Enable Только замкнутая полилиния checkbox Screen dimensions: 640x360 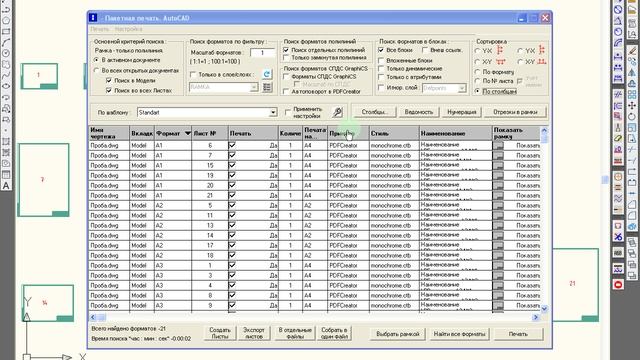(x=286, y=58)
